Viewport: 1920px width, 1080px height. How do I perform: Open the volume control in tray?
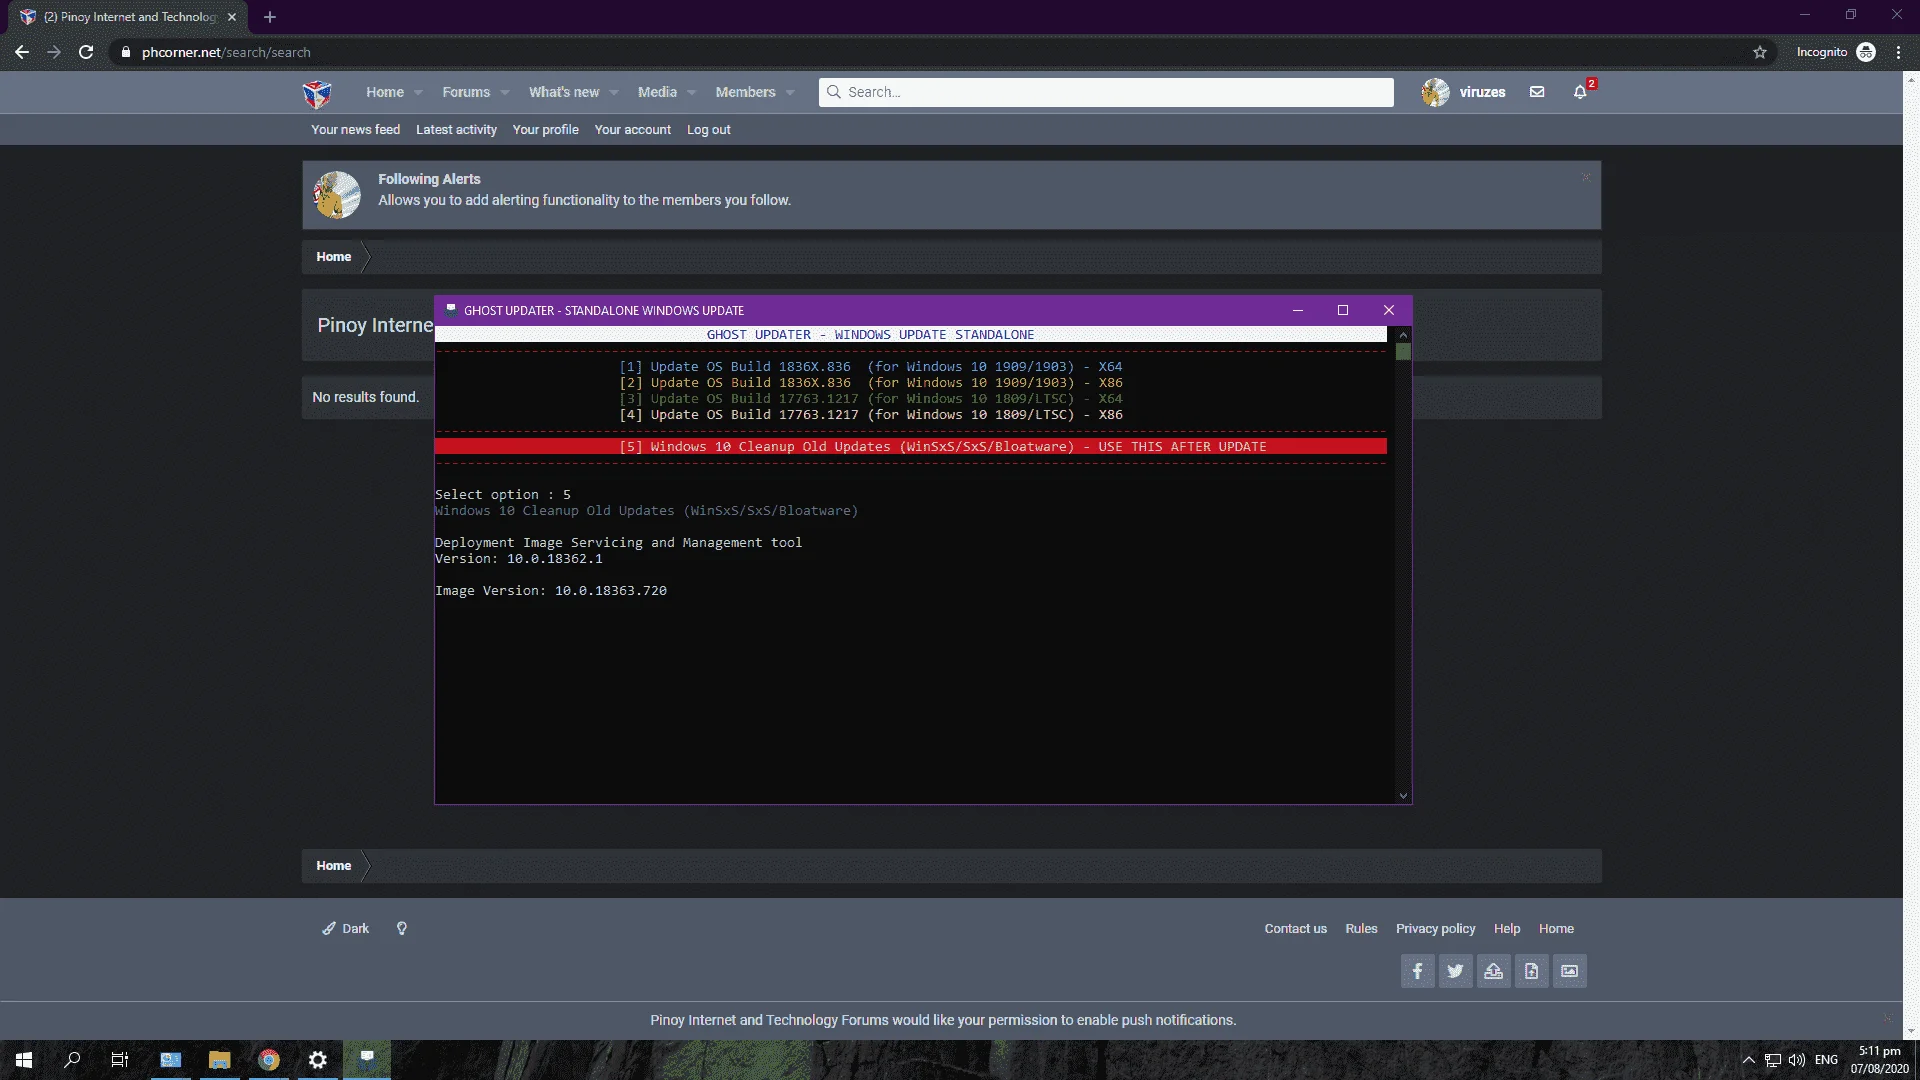coord(1797,1060)
